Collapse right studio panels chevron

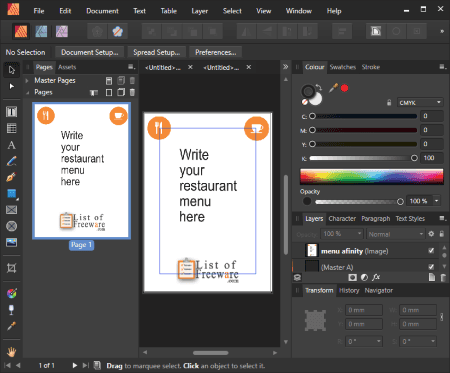[286, 67]
